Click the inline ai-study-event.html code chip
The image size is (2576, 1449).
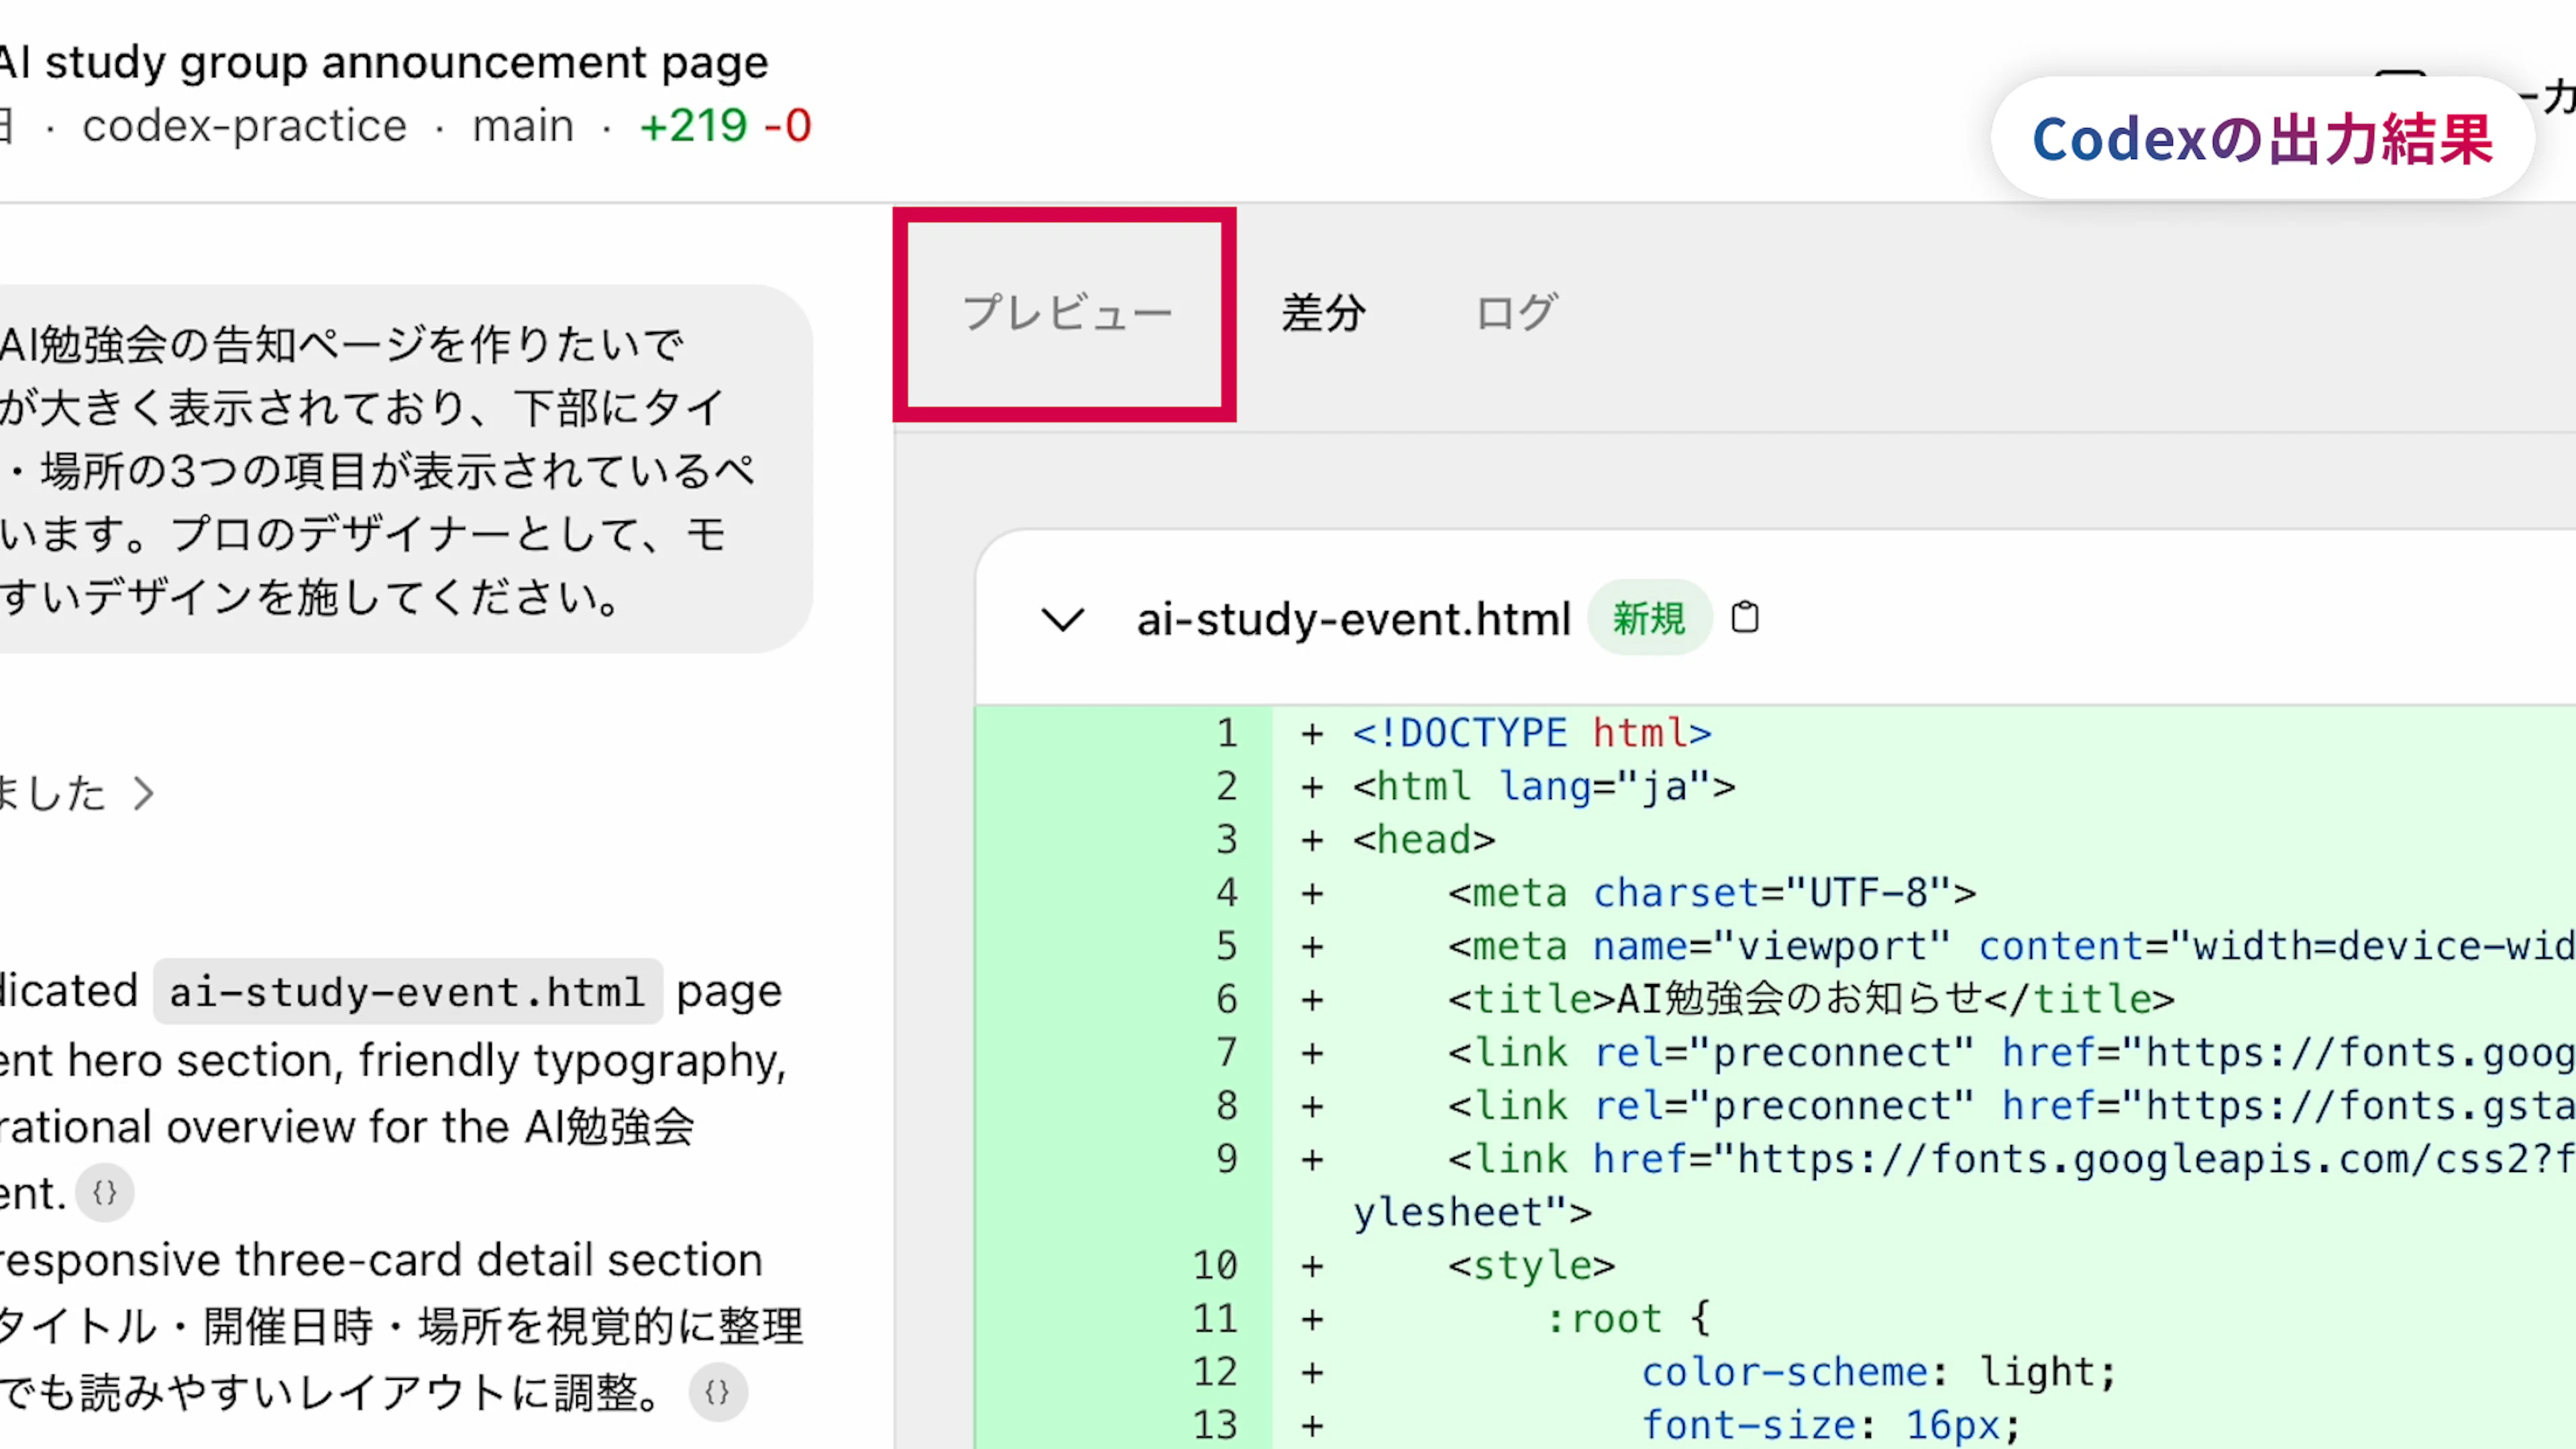click(407, 992)
